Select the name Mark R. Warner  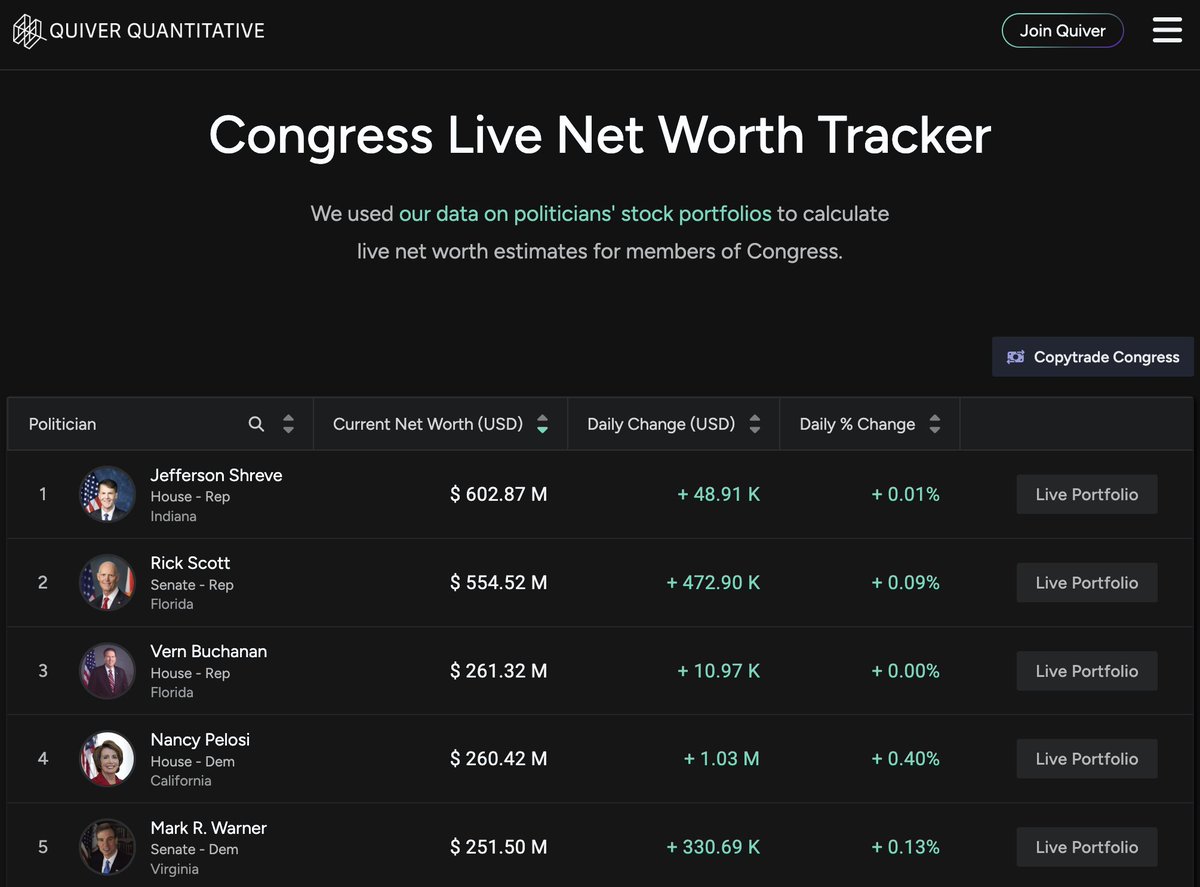click(208, 828)
